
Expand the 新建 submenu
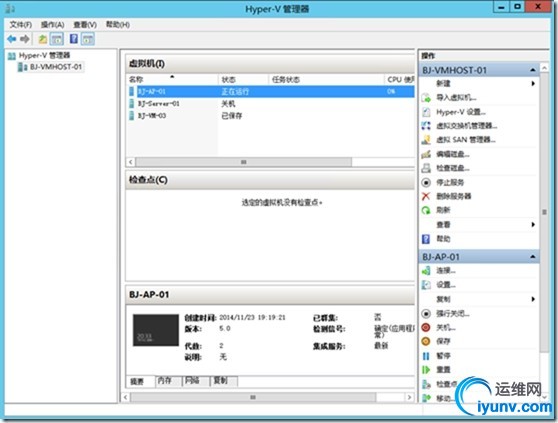pyautogui.click(x=533, y=83)
